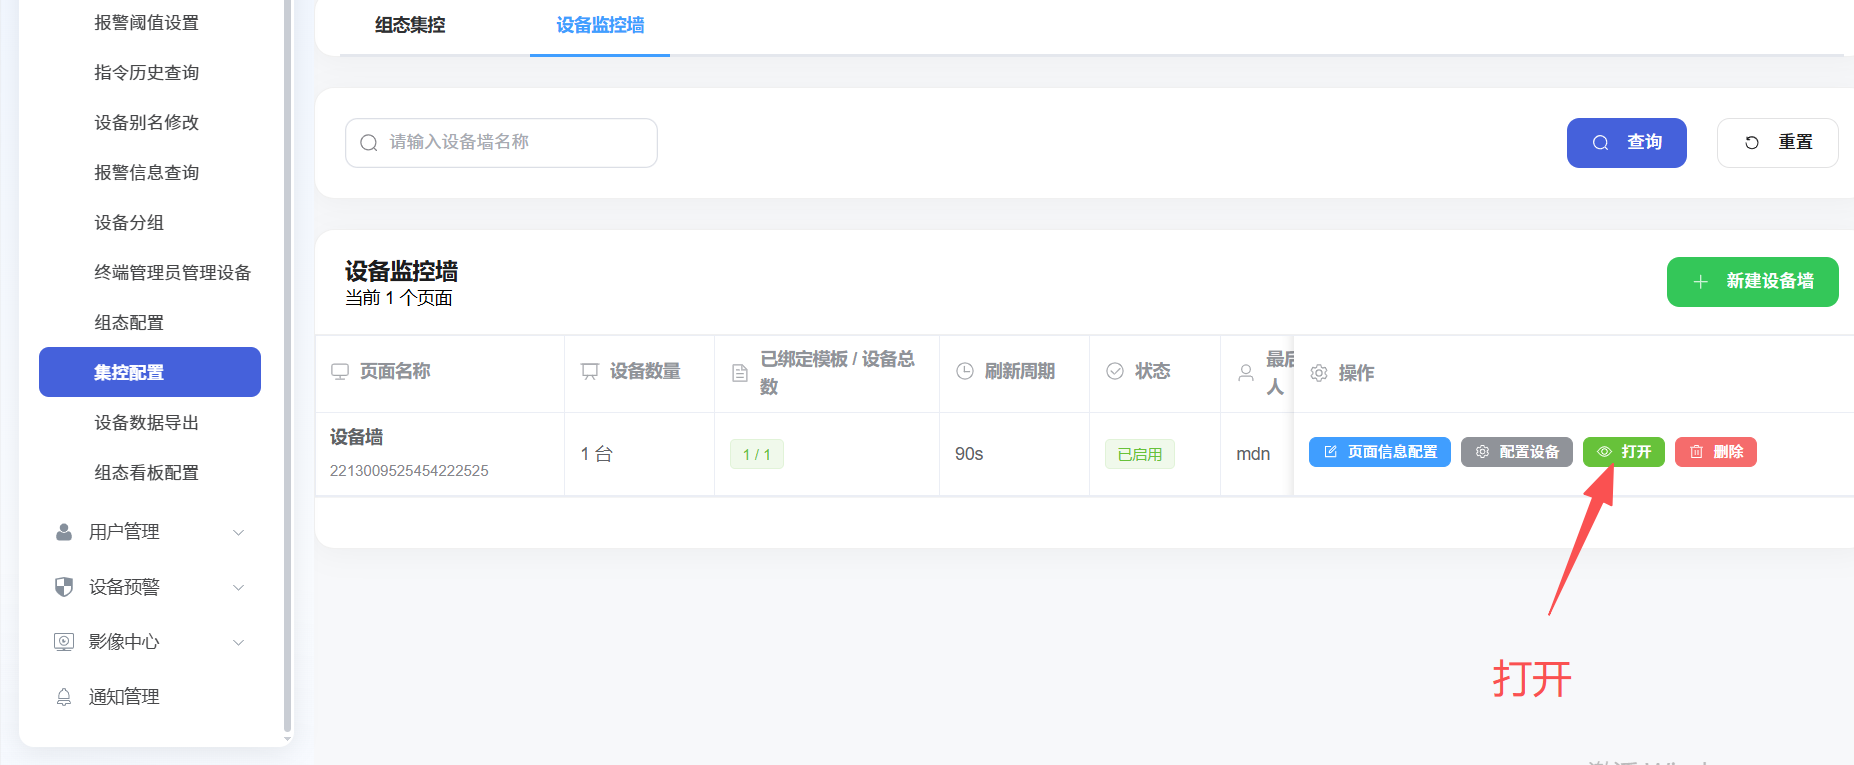This screenshot has width=1854, height=765.
Task: Click the user icon beside 用户管理
Action: coord(64,532)
